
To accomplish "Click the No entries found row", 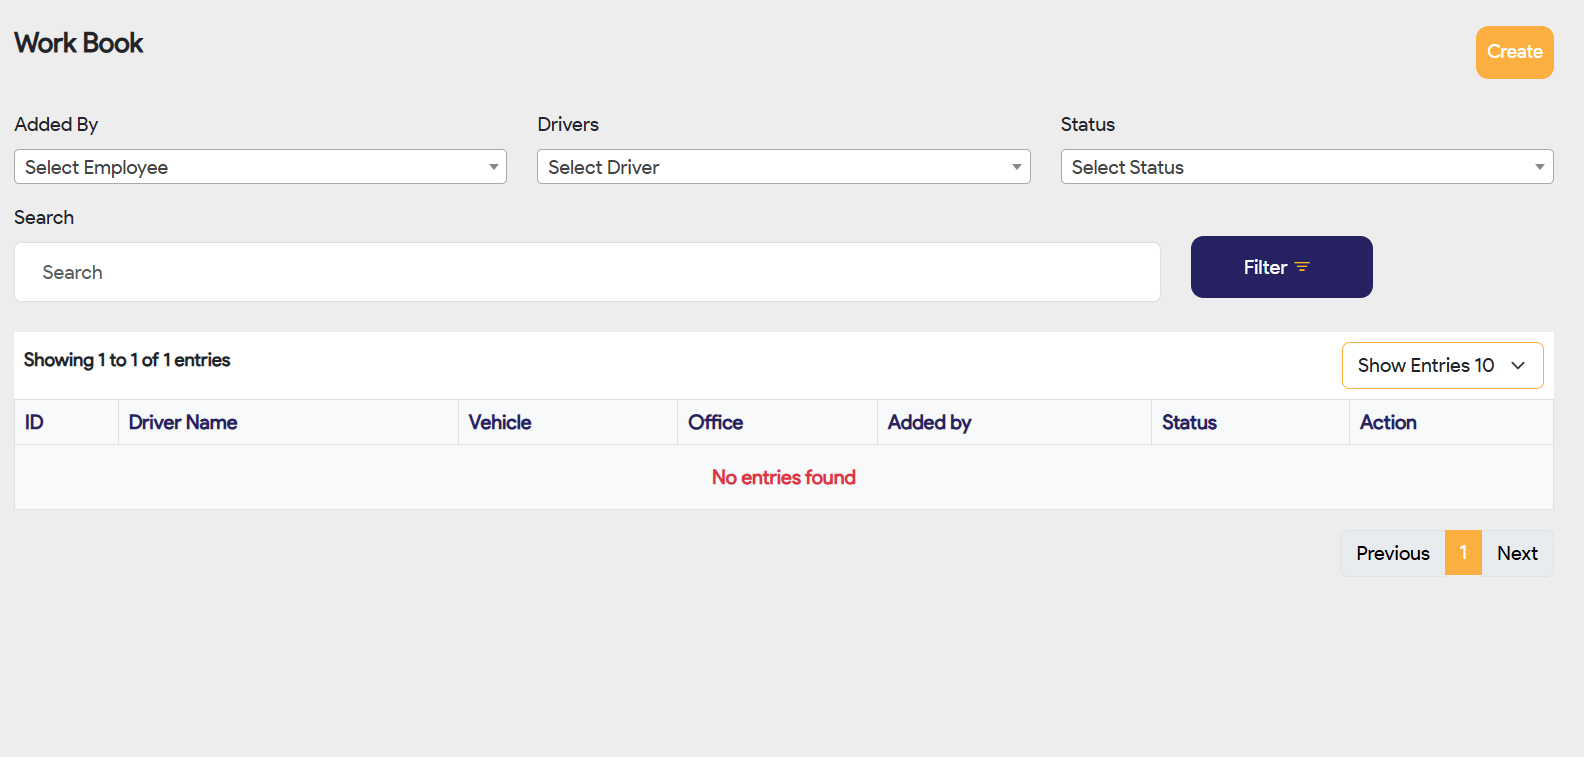I will tap(783, 478).
